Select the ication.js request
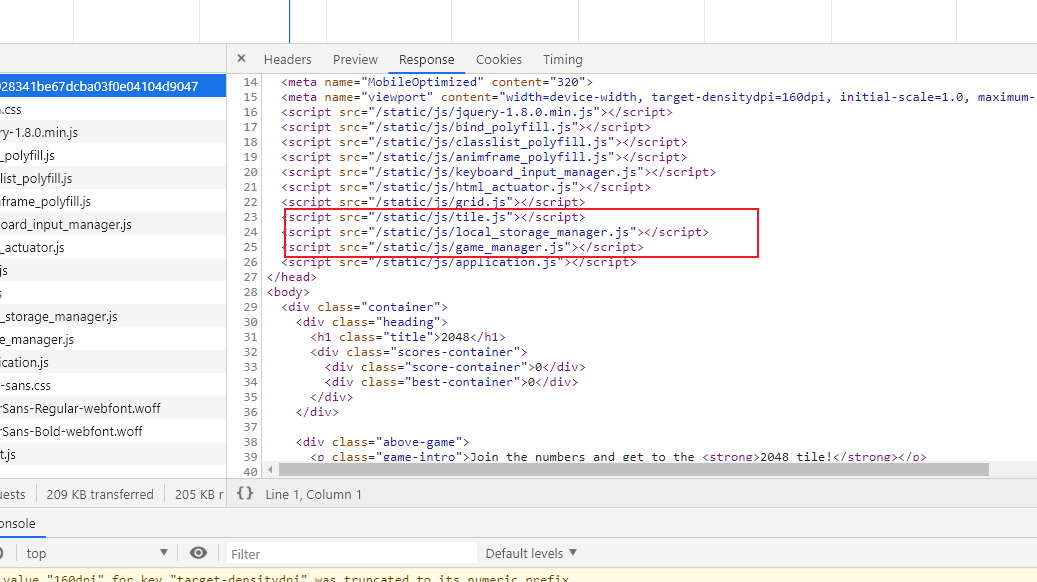 [112, 362]
